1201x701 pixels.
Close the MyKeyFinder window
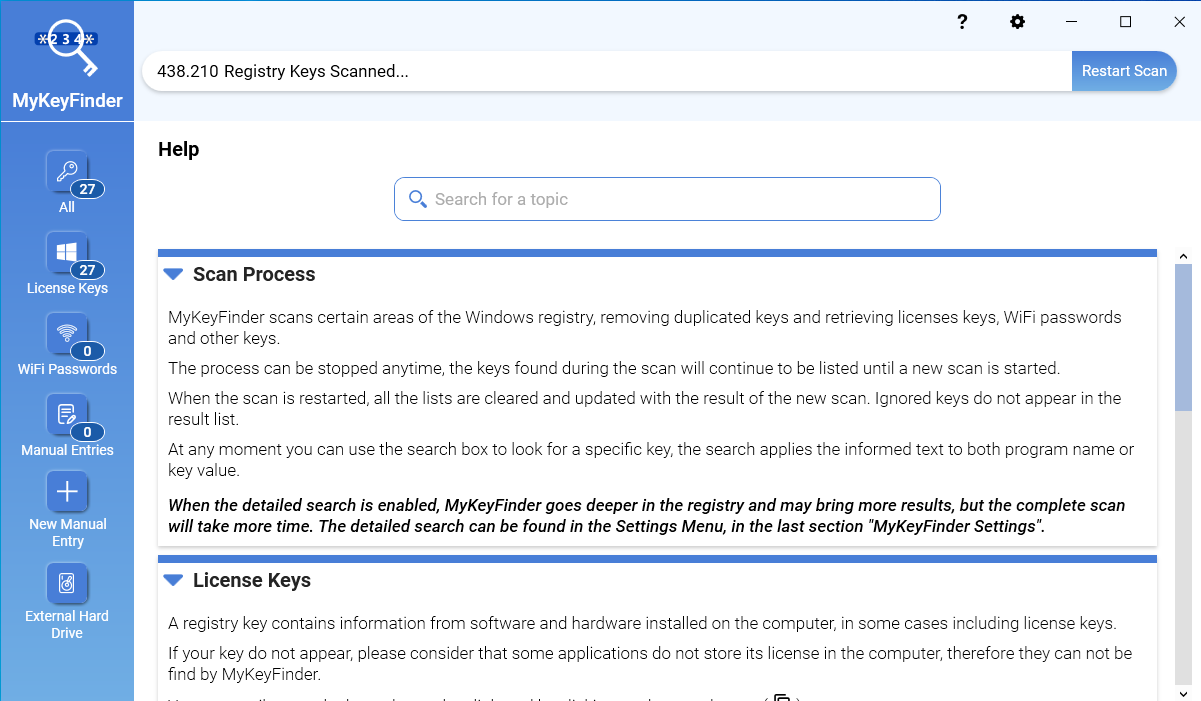[1179, 22]
